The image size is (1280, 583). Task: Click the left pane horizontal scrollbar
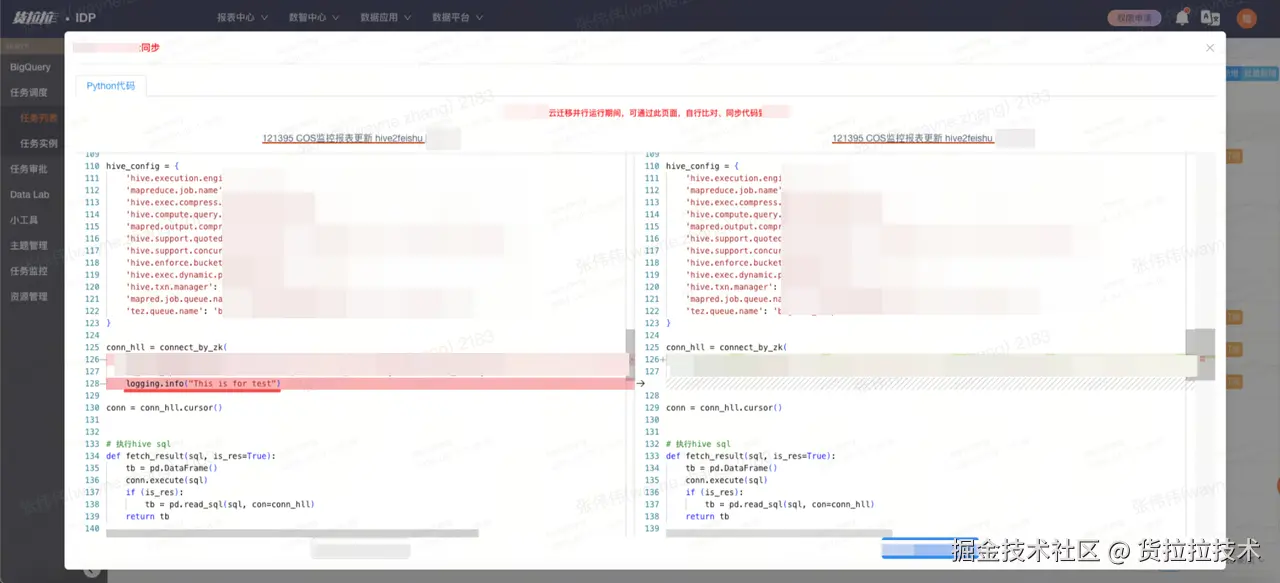click(x=292, y=534)
